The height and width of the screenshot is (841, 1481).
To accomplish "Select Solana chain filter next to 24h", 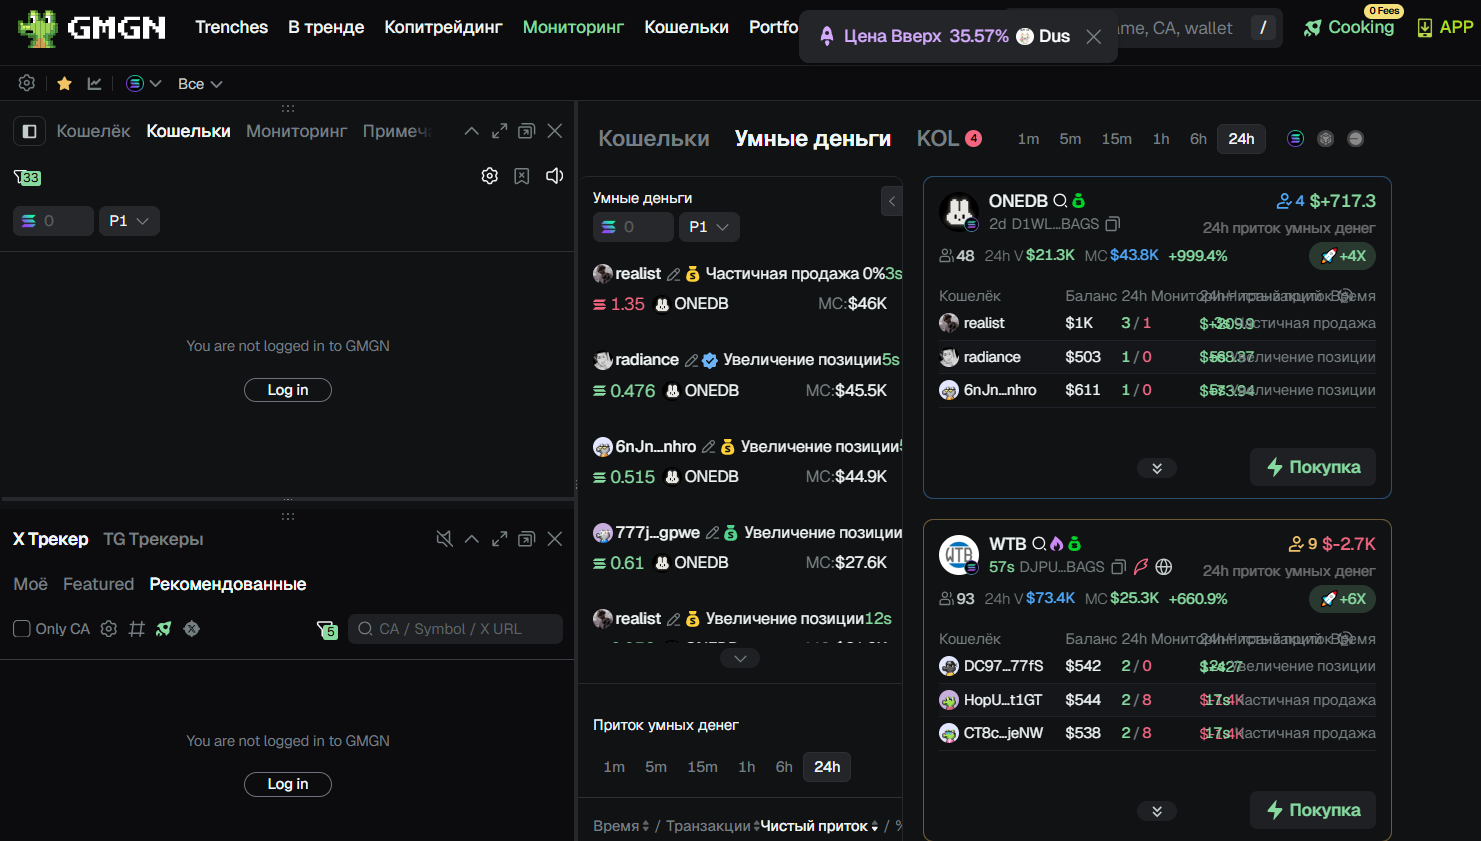I will (1296, 139).
